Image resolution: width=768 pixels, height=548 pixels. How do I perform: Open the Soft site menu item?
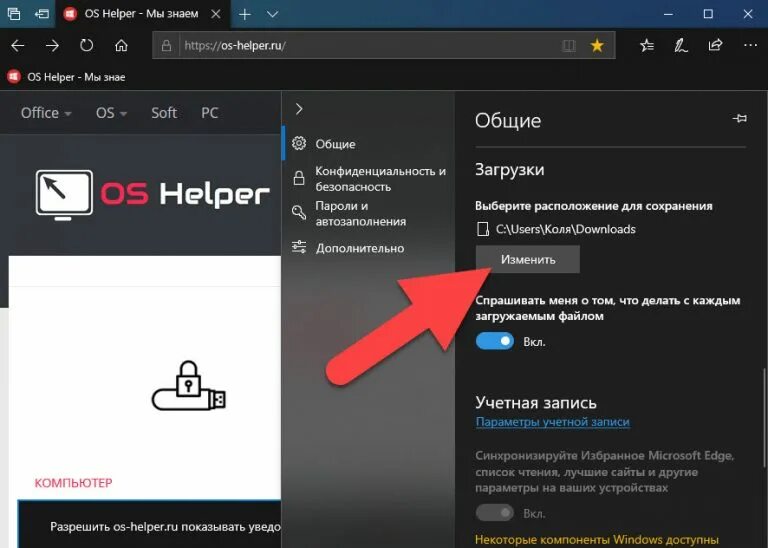(164, 113)
